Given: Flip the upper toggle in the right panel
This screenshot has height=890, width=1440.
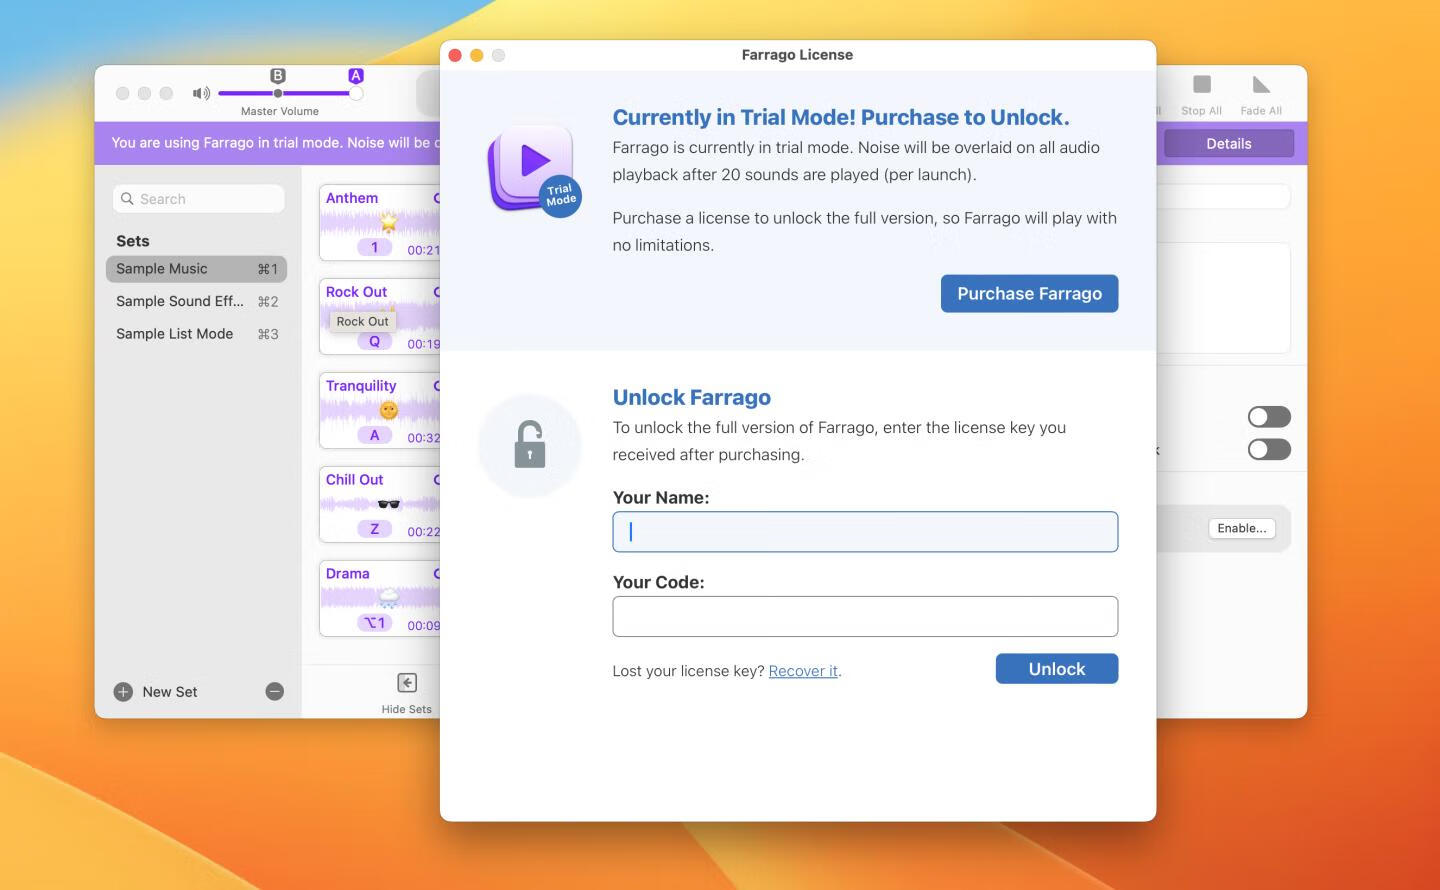Looking at the screenshot, I should coord(1268,416).
